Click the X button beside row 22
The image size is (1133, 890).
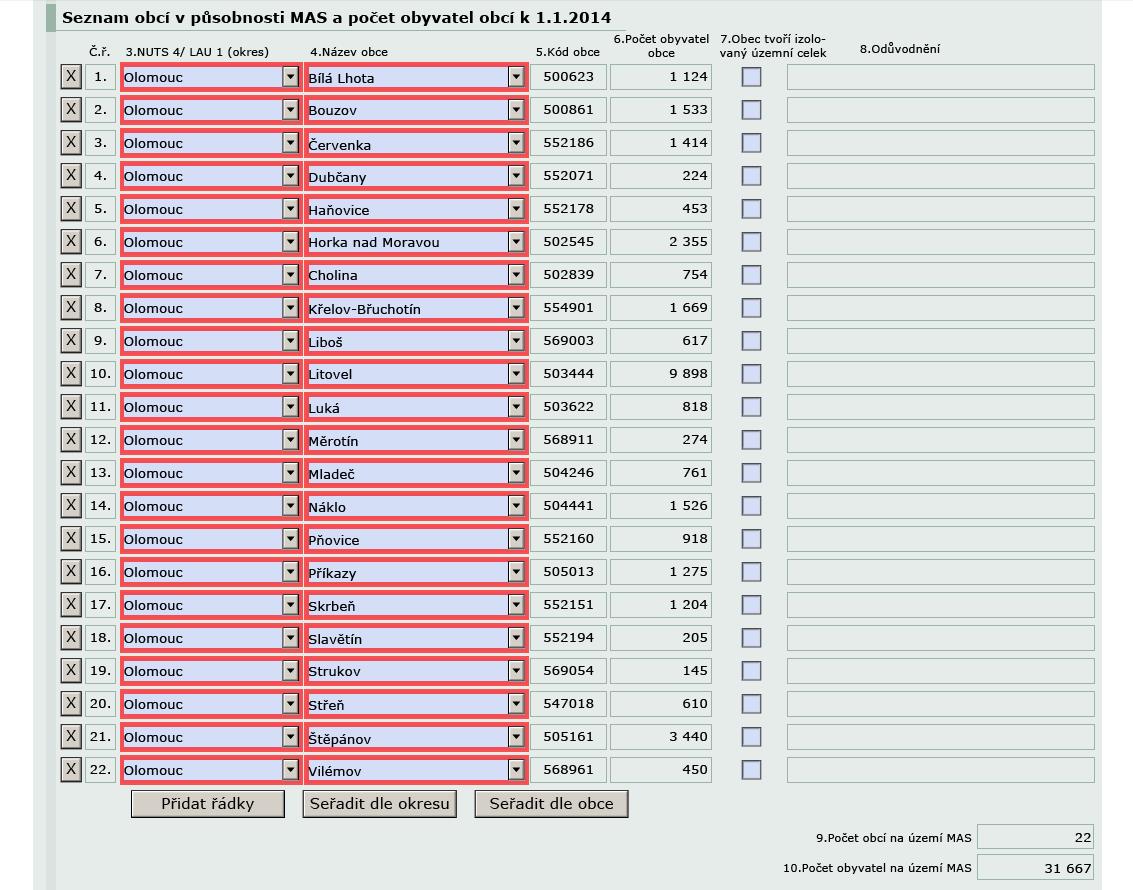[71, 769]
